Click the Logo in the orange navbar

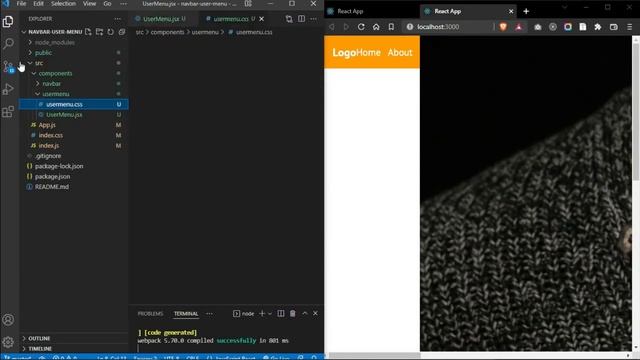[x=344, y=53]
